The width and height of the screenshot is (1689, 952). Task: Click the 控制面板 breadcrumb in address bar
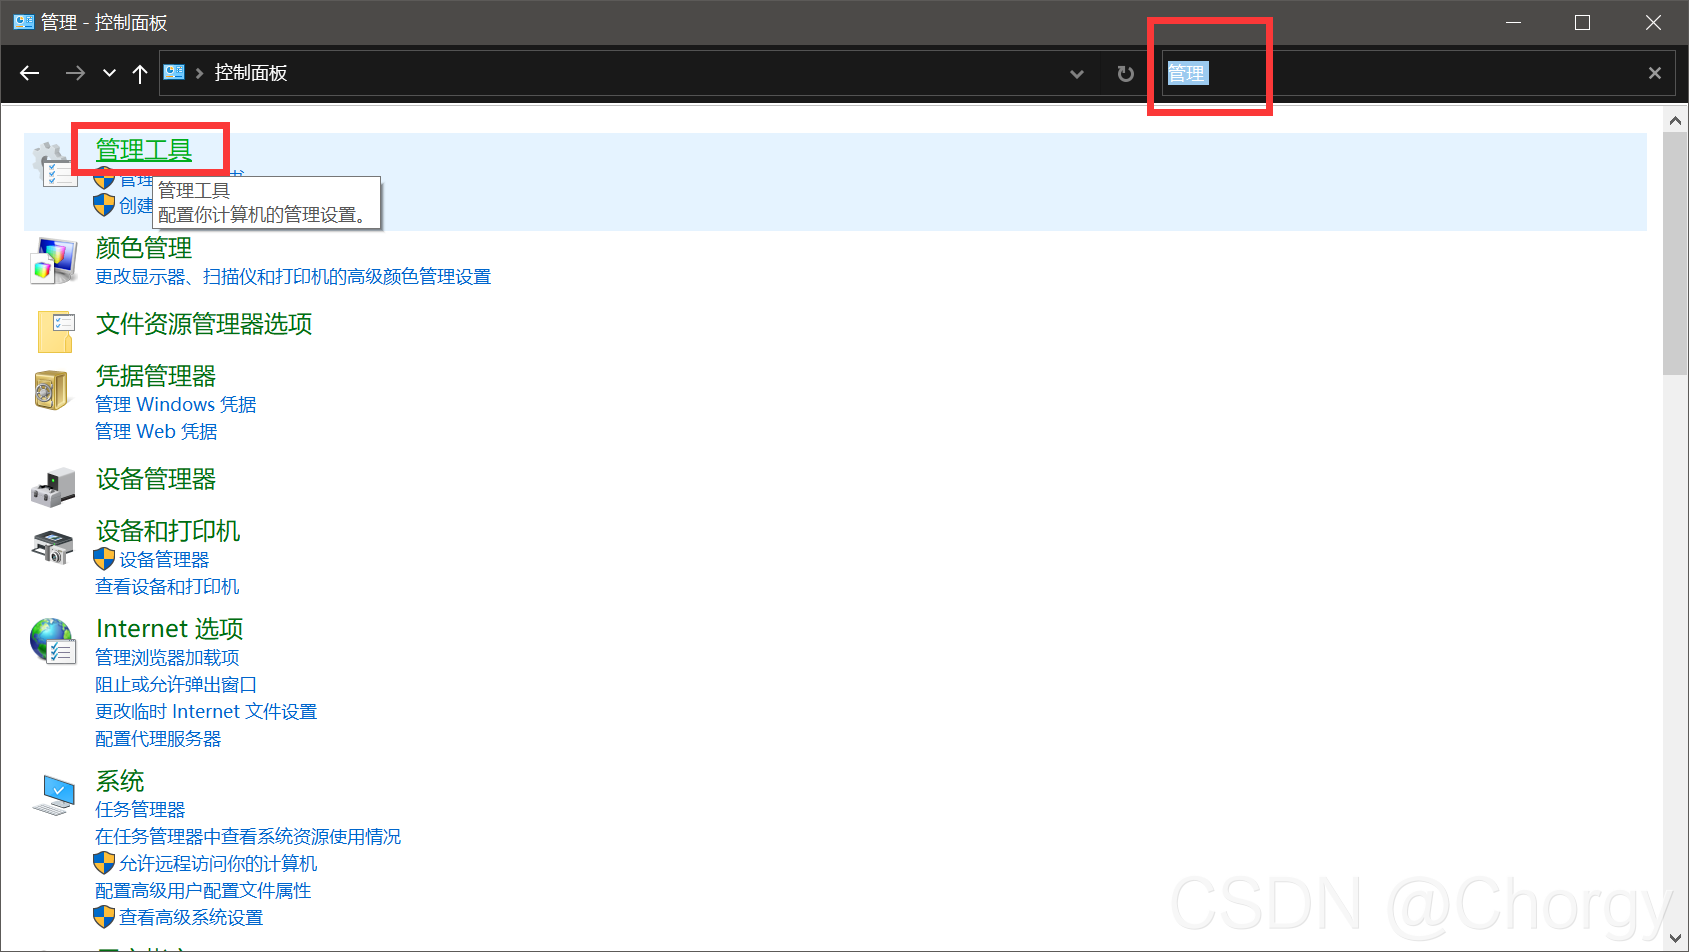[251, 73]
